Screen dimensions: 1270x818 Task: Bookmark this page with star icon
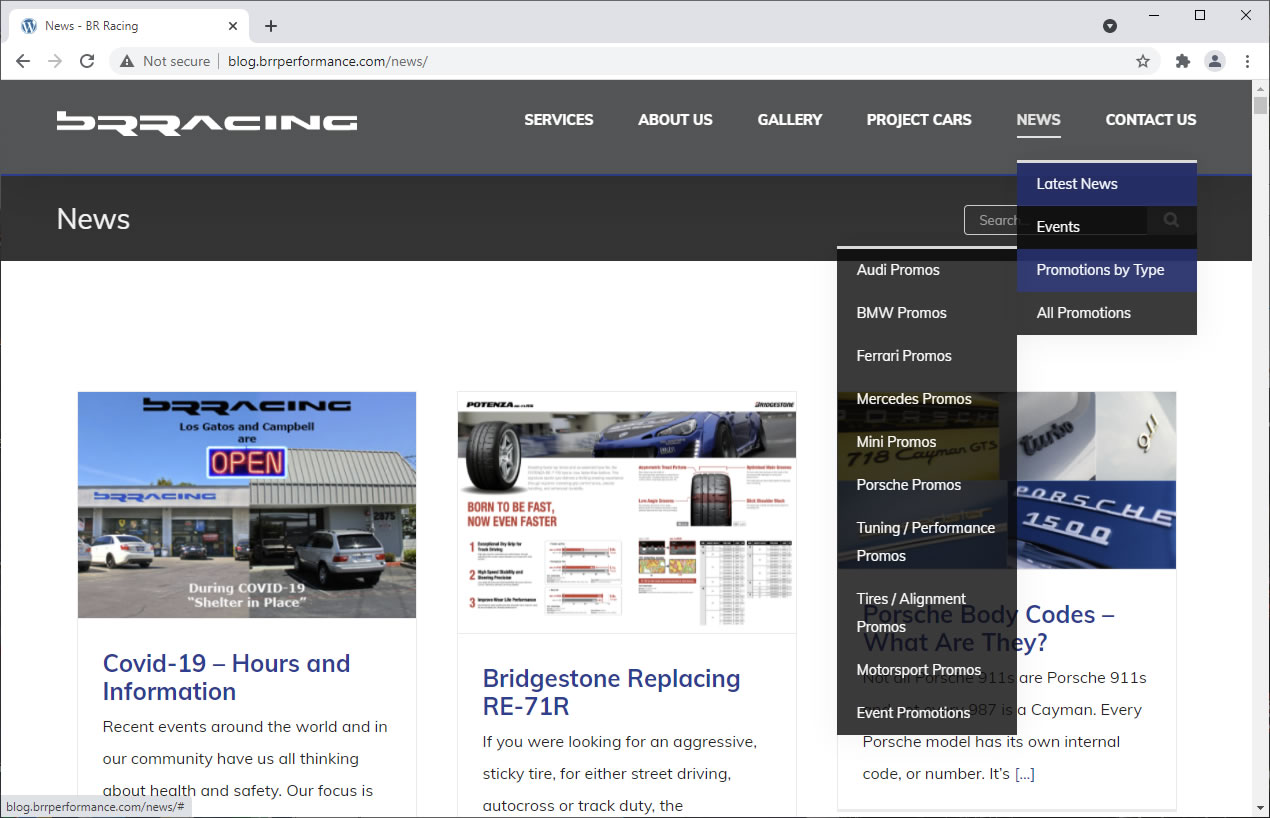point(1143,61)
